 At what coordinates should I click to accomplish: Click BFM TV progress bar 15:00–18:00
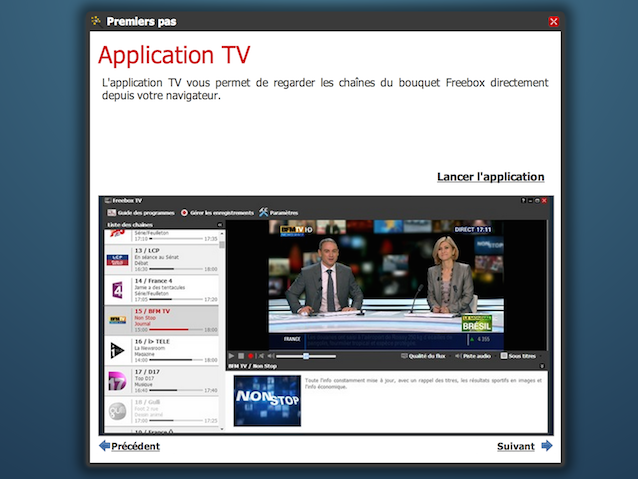tap(176, 330)
